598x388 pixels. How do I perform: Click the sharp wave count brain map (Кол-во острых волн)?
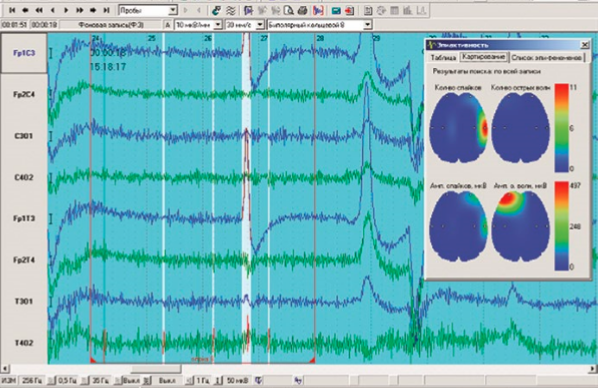point(521,128)
